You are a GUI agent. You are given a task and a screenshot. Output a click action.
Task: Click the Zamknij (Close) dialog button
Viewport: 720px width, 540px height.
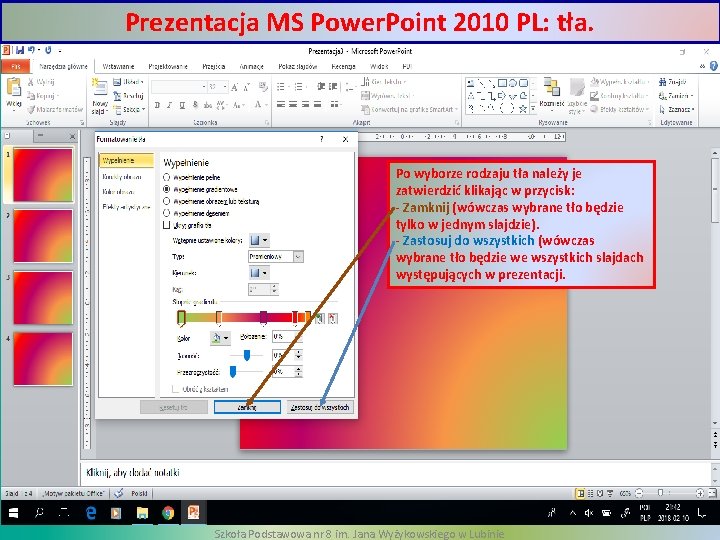247,407
